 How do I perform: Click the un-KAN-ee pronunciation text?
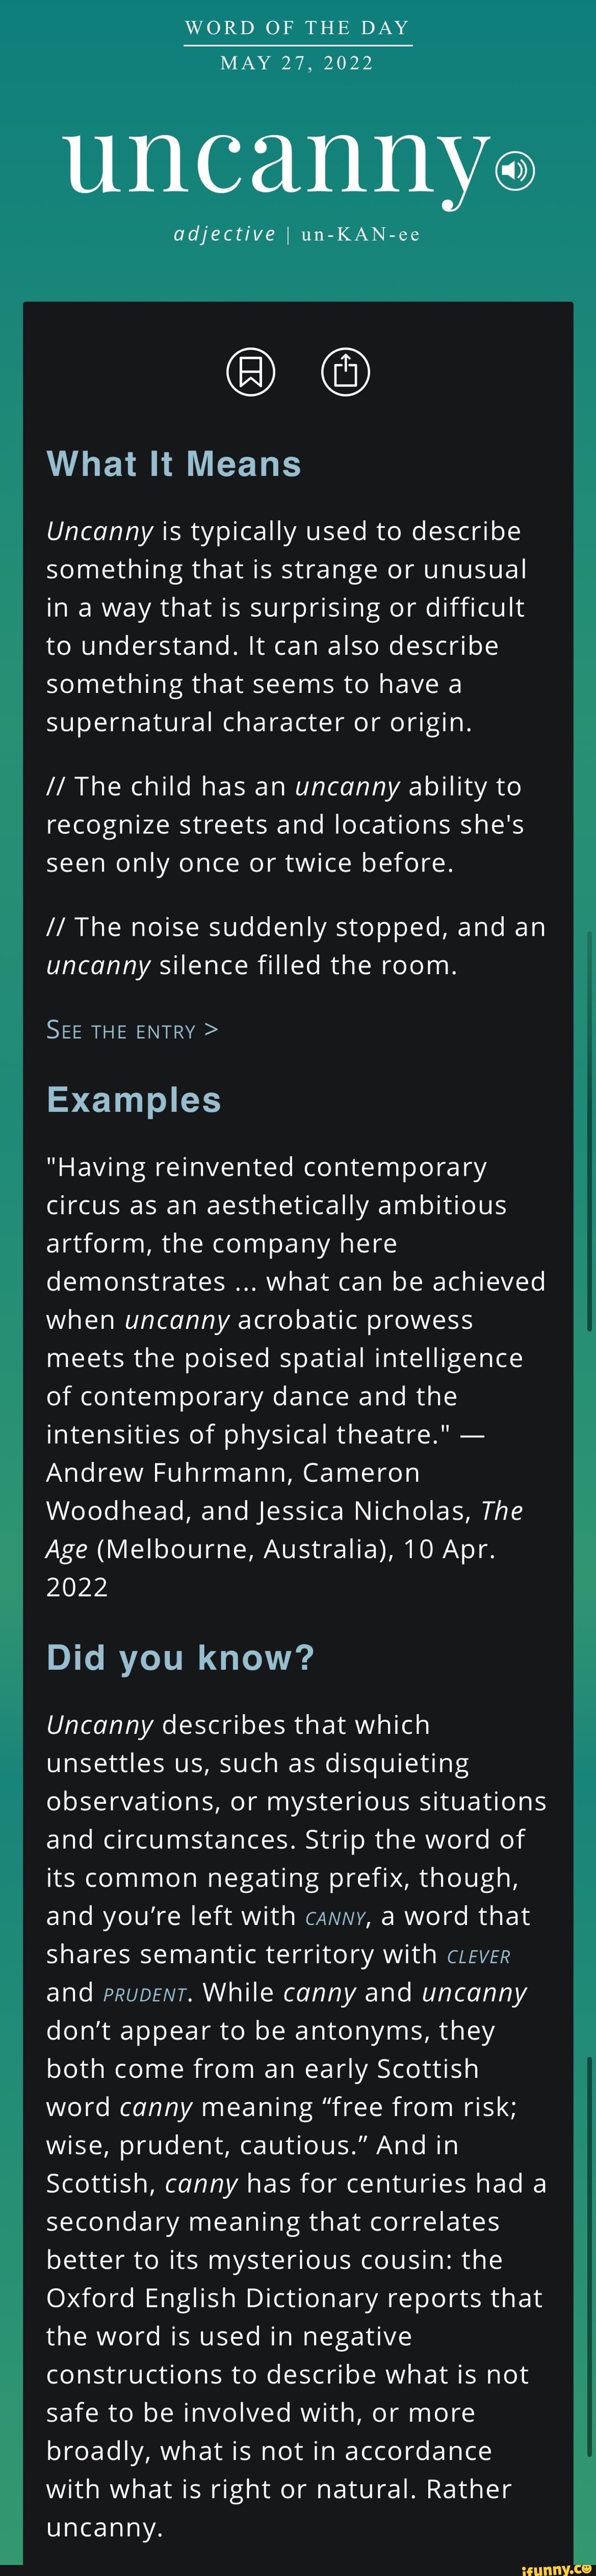coord(360,234)
